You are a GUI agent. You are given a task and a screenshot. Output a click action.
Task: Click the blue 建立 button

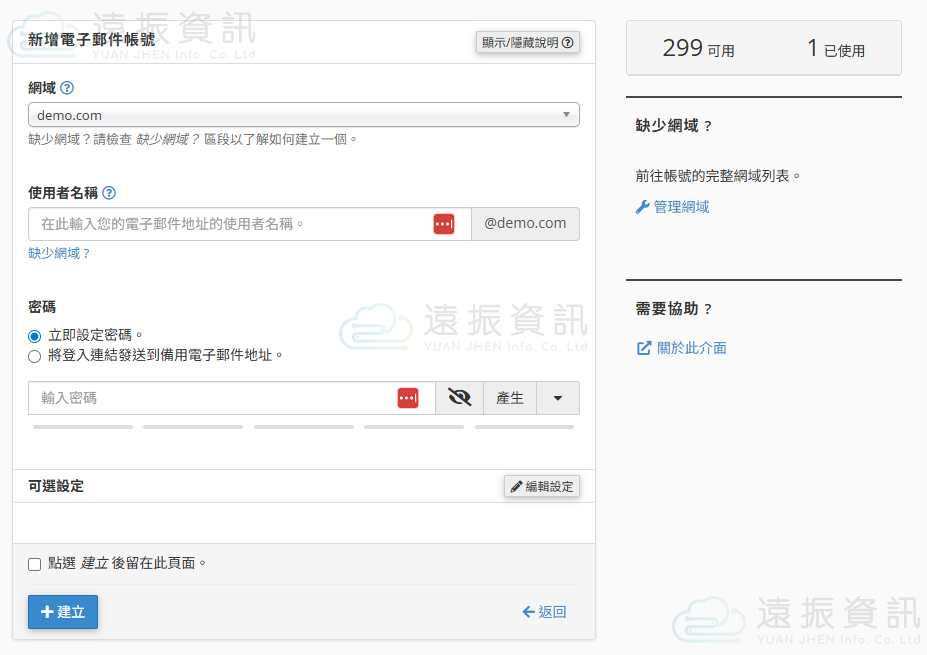63,612
